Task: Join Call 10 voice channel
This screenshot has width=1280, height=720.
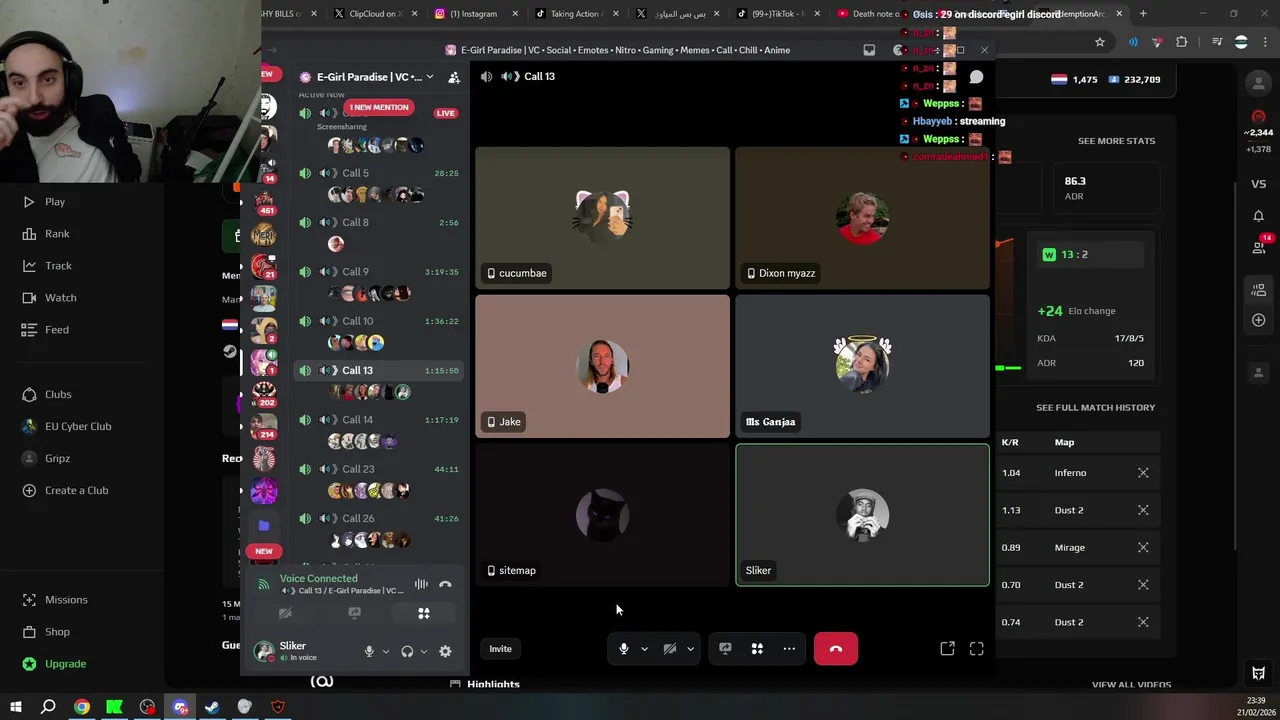Action: (377, 321)
